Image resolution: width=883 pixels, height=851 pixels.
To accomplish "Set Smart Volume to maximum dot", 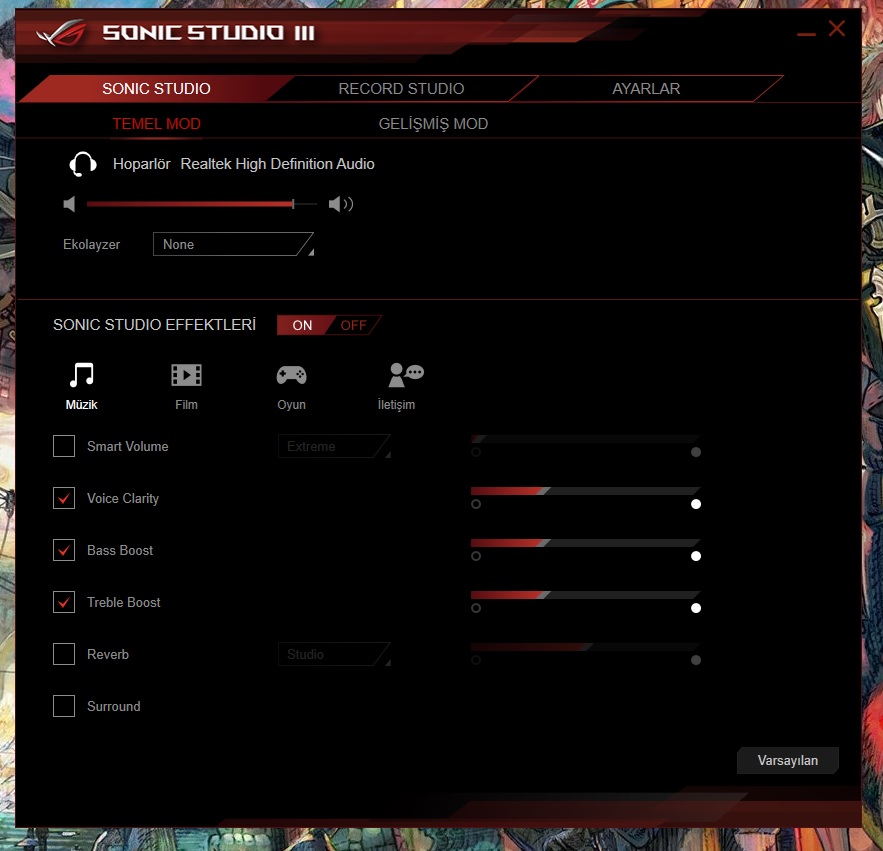I will coord(696,452).
